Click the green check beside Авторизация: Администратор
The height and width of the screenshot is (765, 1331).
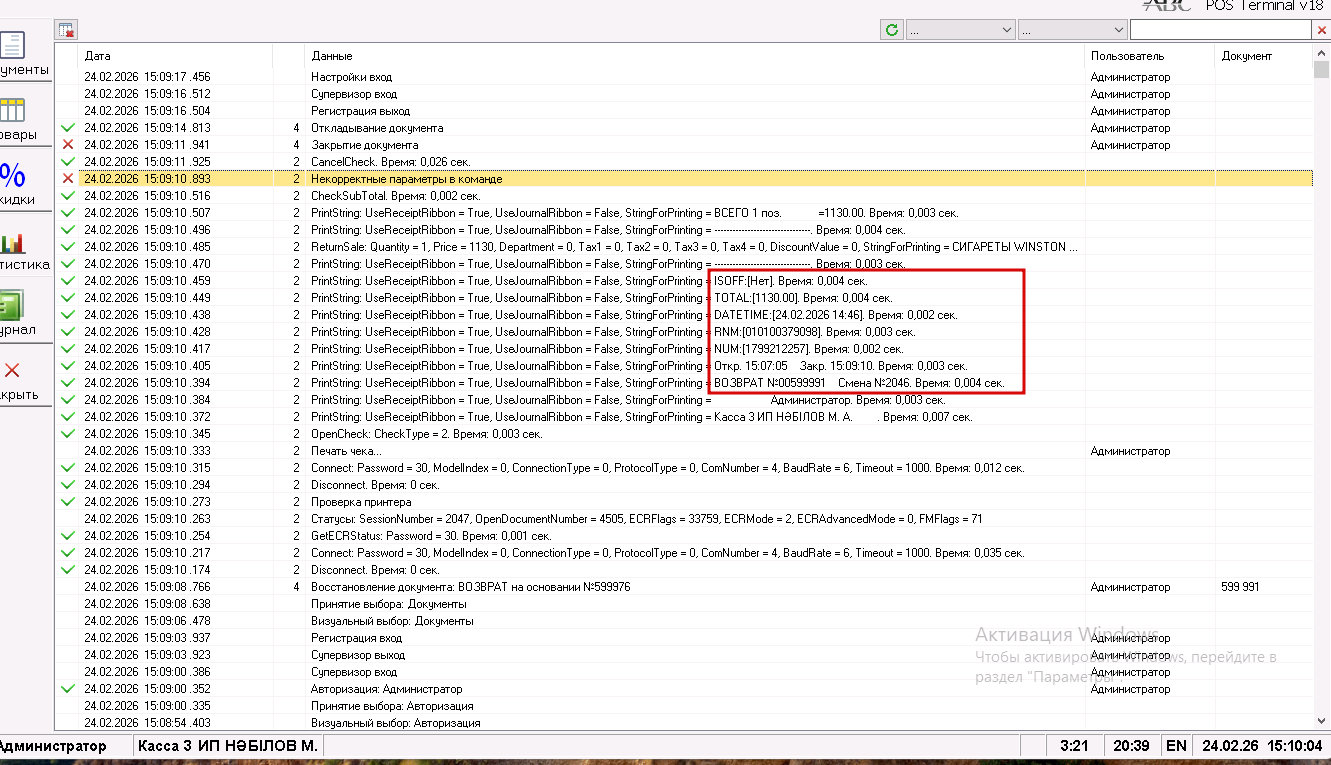click(x=68, y=689)
